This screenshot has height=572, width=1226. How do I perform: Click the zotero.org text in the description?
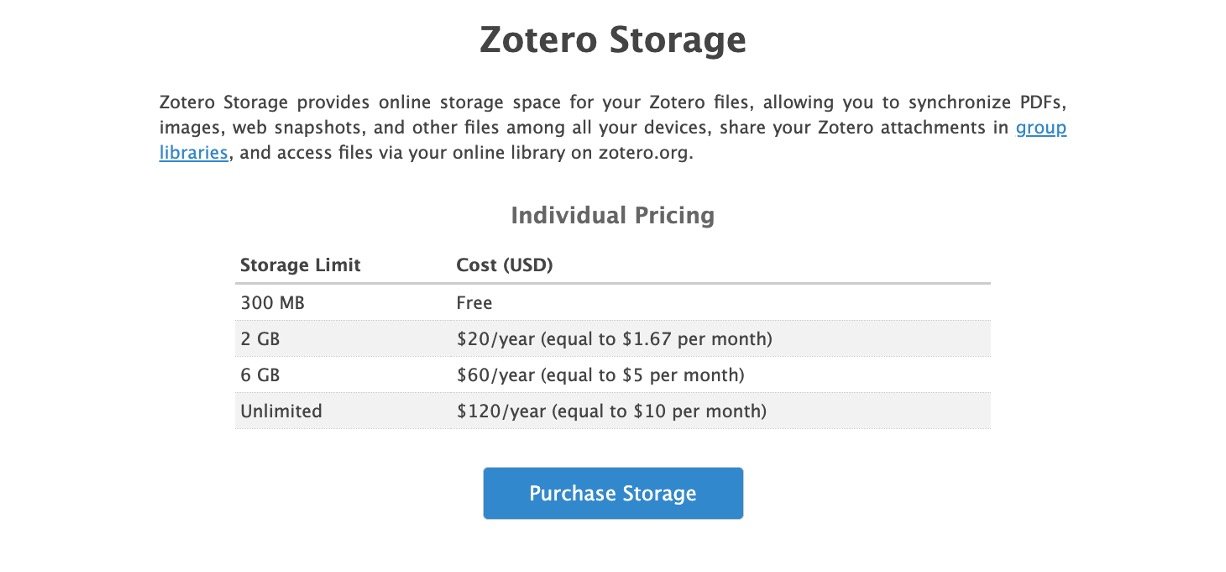[x=647, y=154]
